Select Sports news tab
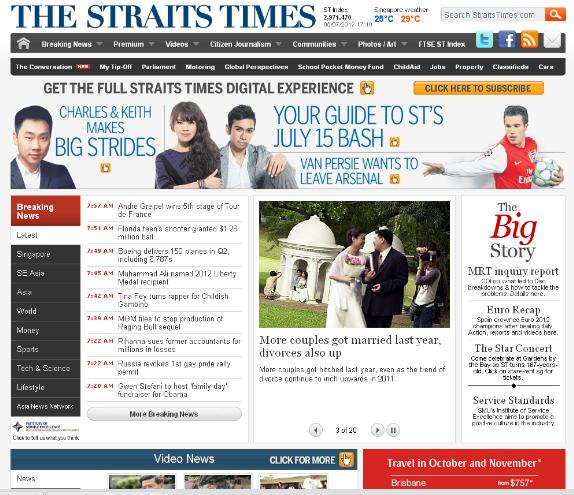Viewport: 574px width, 495px height. pos(45,349)
